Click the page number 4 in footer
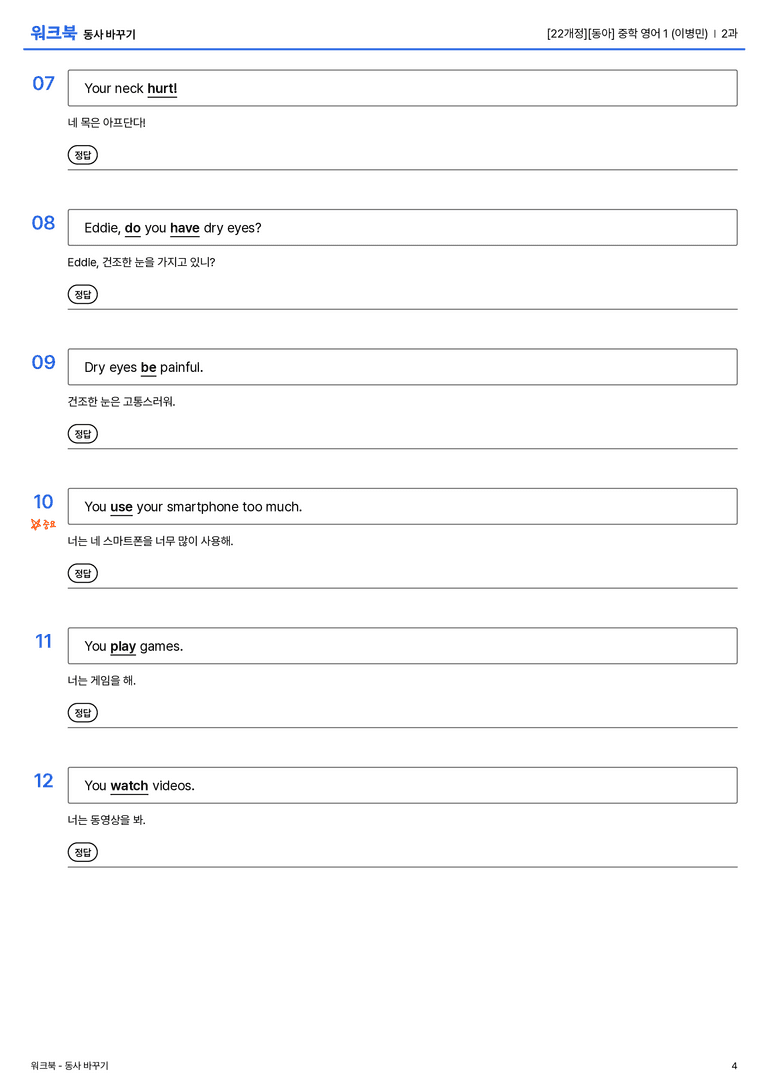 coord(734,1066)
